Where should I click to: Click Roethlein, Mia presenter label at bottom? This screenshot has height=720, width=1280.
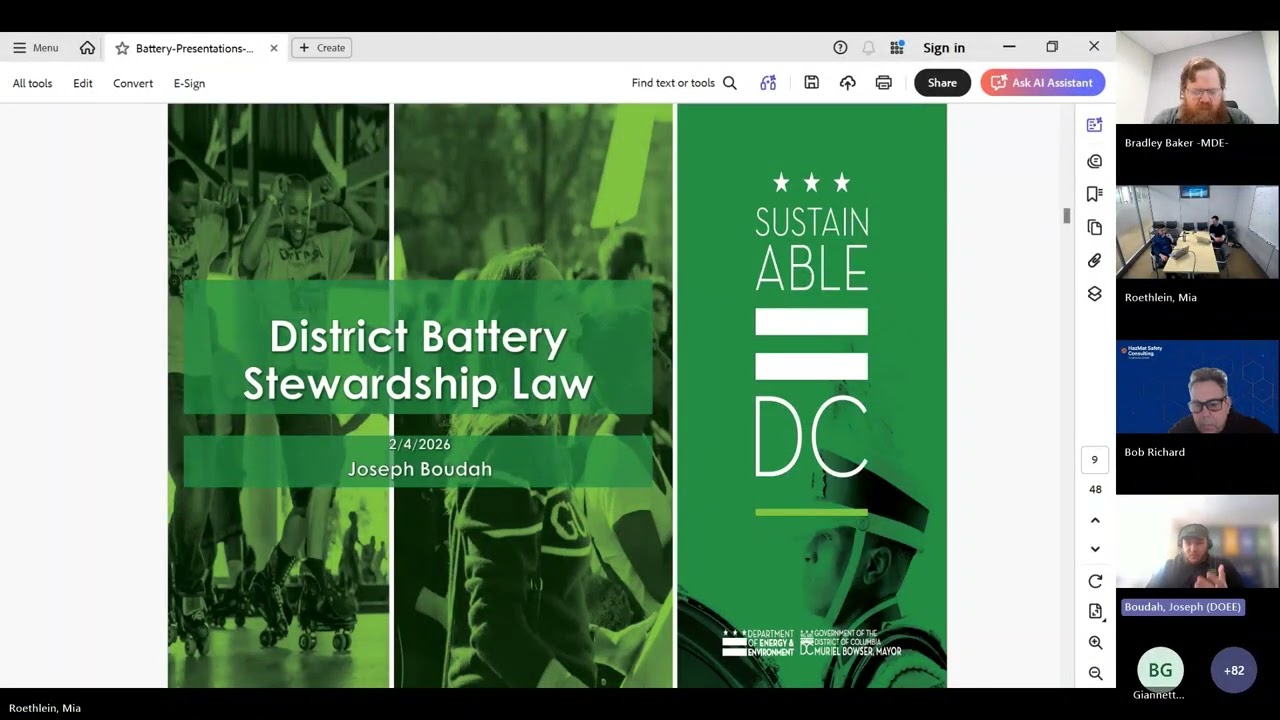45,708
